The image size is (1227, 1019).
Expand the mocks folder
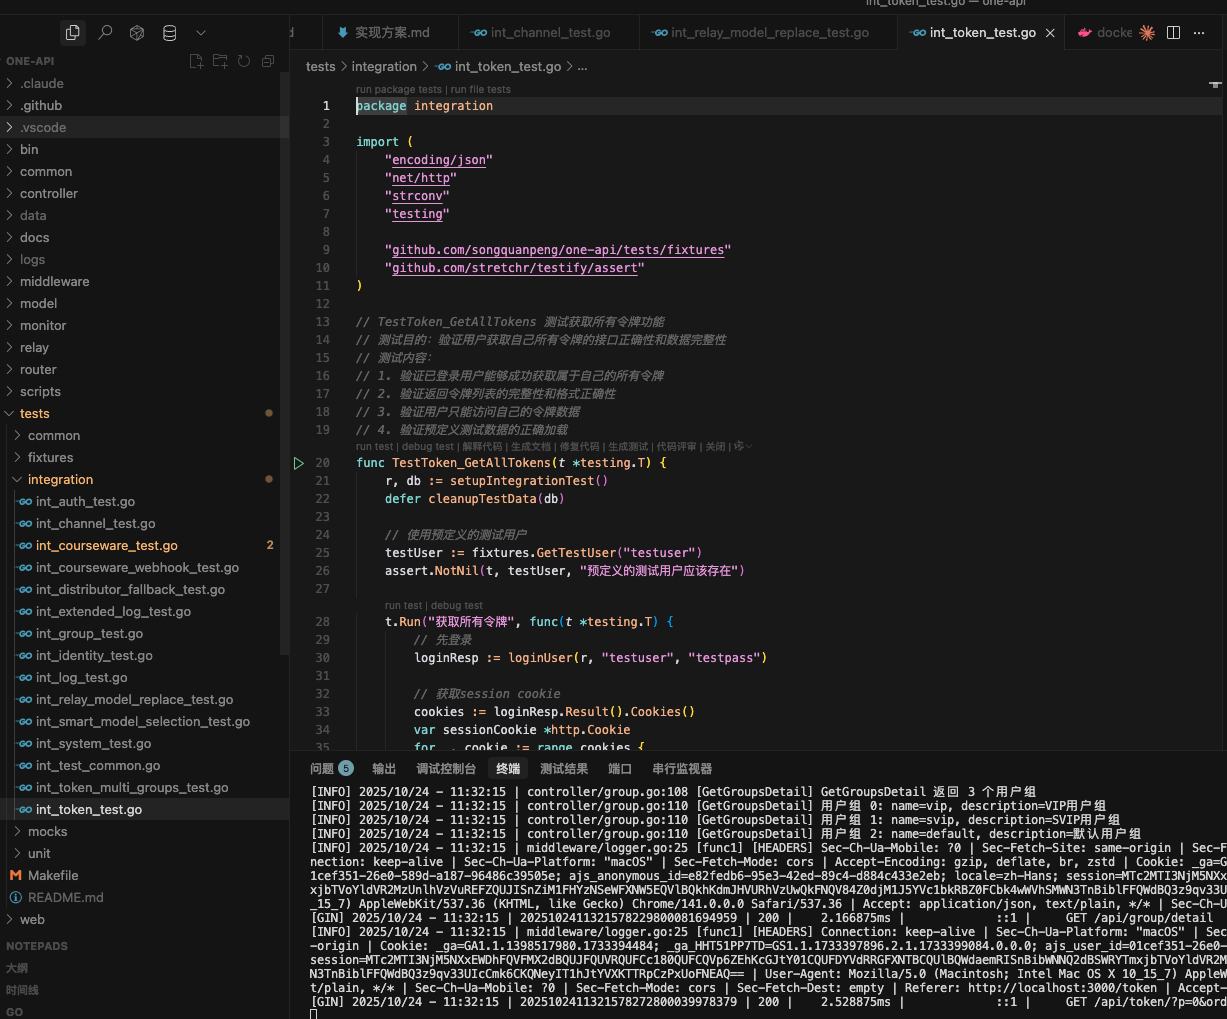click(x=47, y=832)
